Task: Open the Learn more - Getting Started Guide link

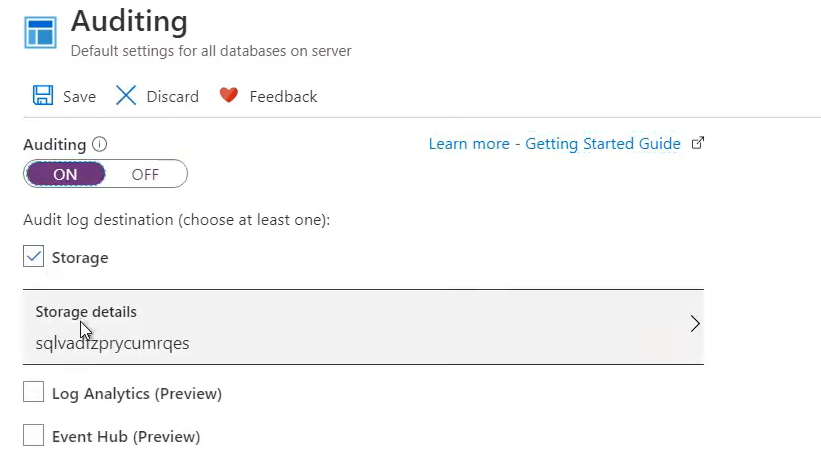Action: pos(554,144)
